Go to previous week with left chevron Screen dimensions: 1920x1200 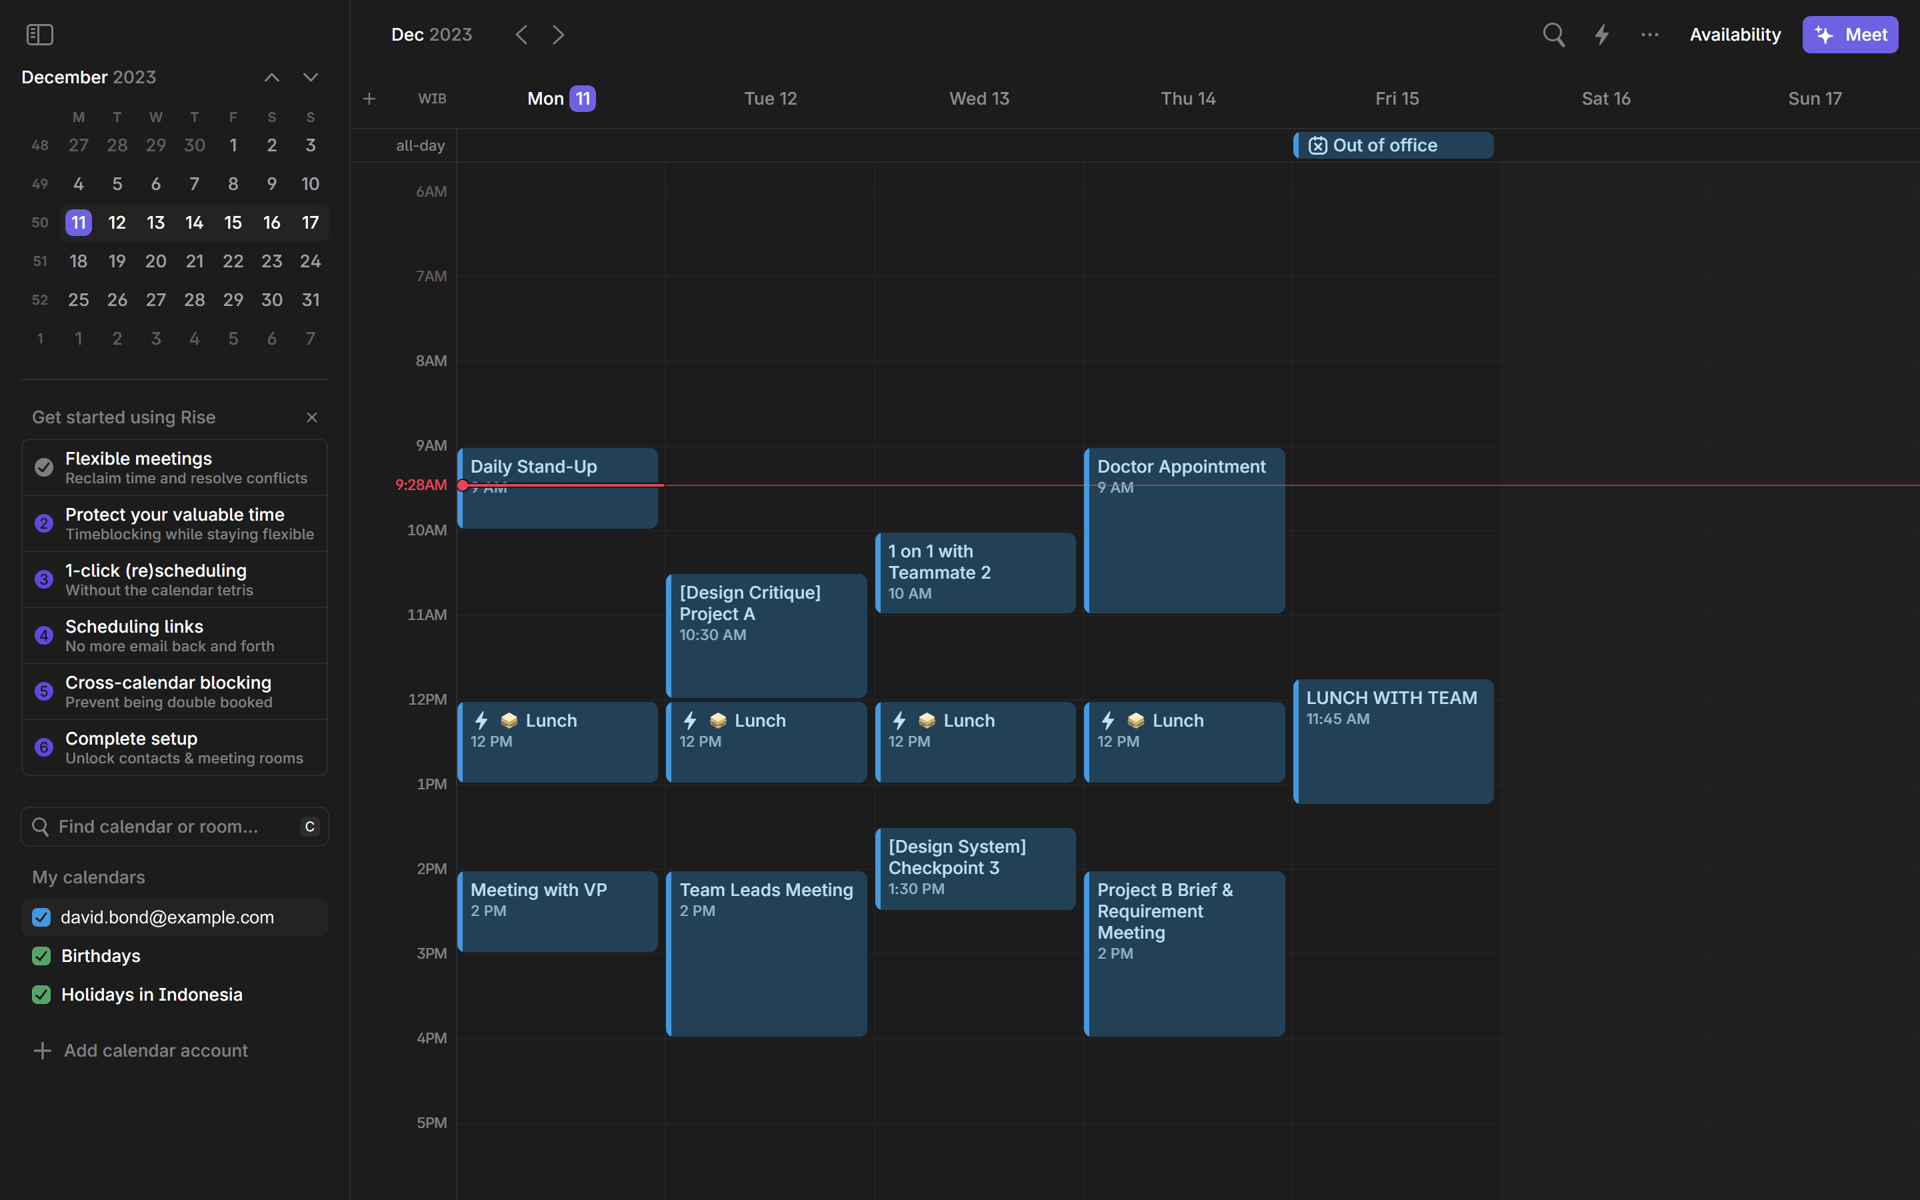[521, 35]
